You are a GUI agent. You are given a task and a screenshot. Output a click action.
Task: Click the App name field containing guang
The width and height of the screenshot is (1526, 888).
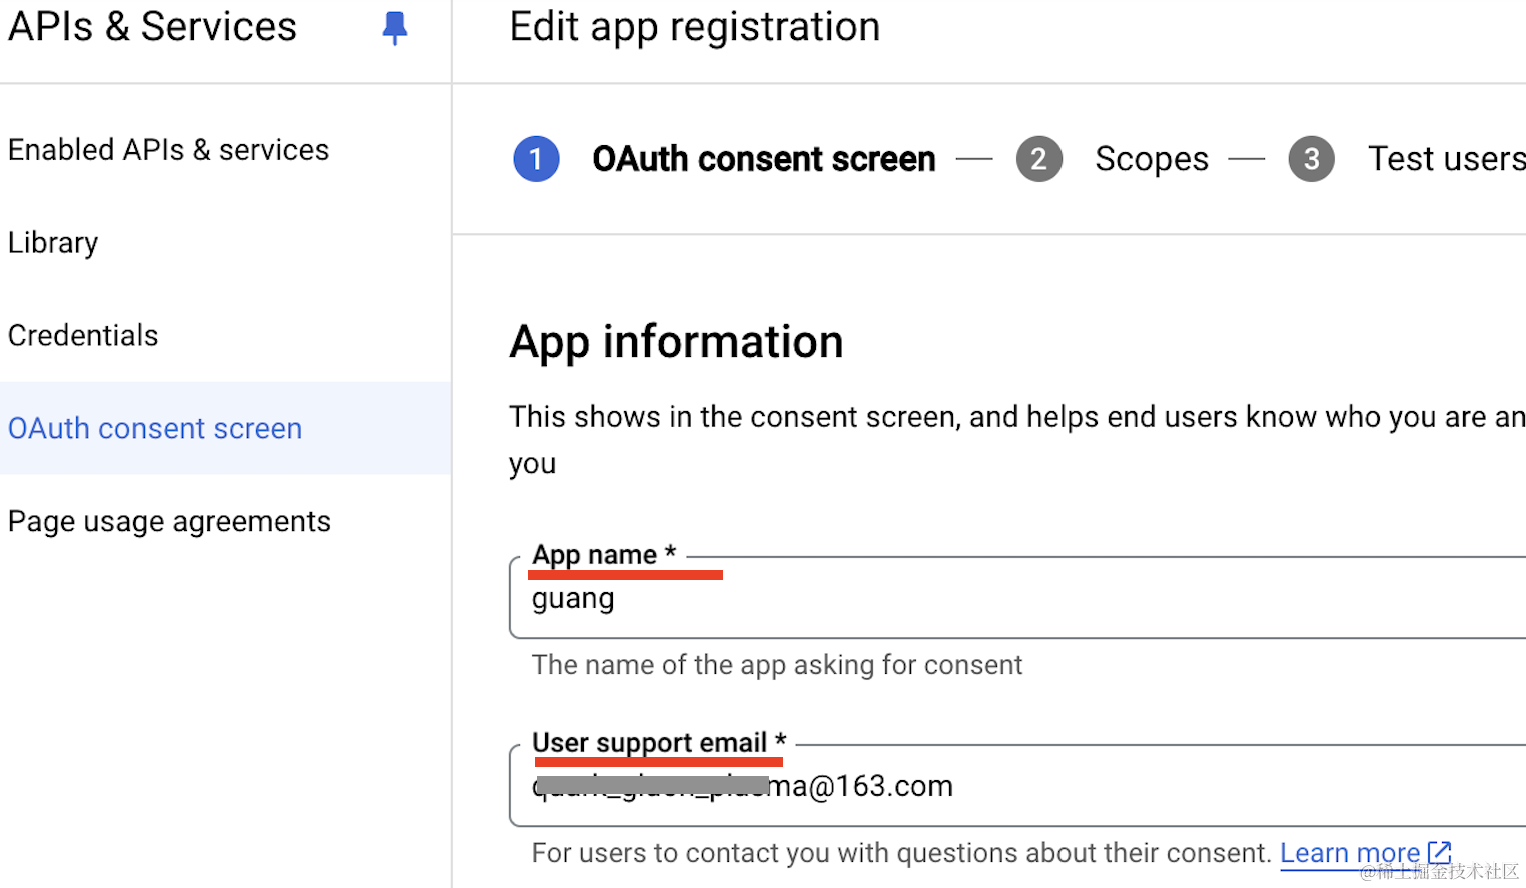point(1000,600)
